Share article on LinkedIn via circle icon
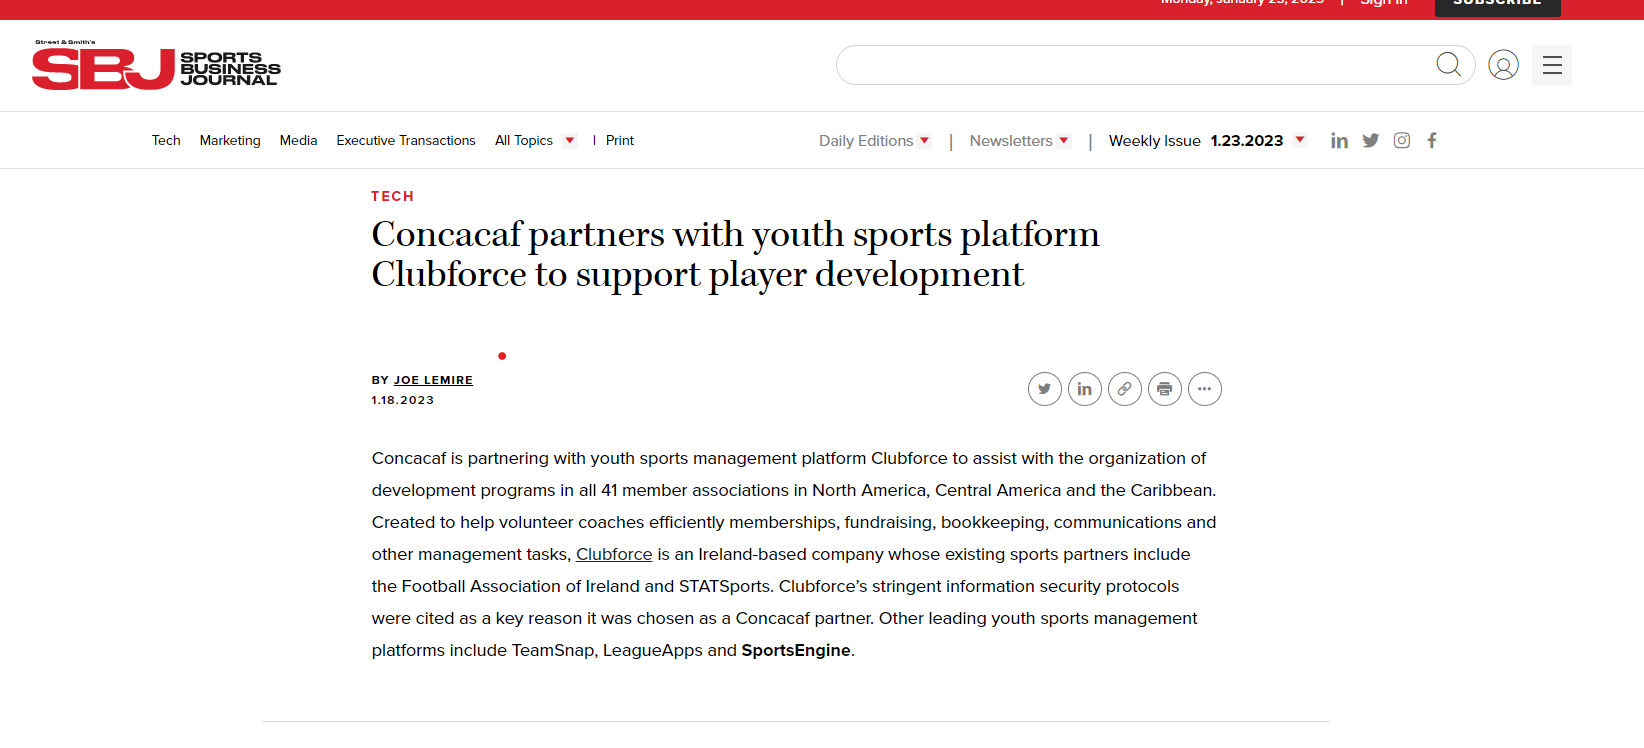Viewport: 1644px width, 748px height. (x=1085, y=389)
